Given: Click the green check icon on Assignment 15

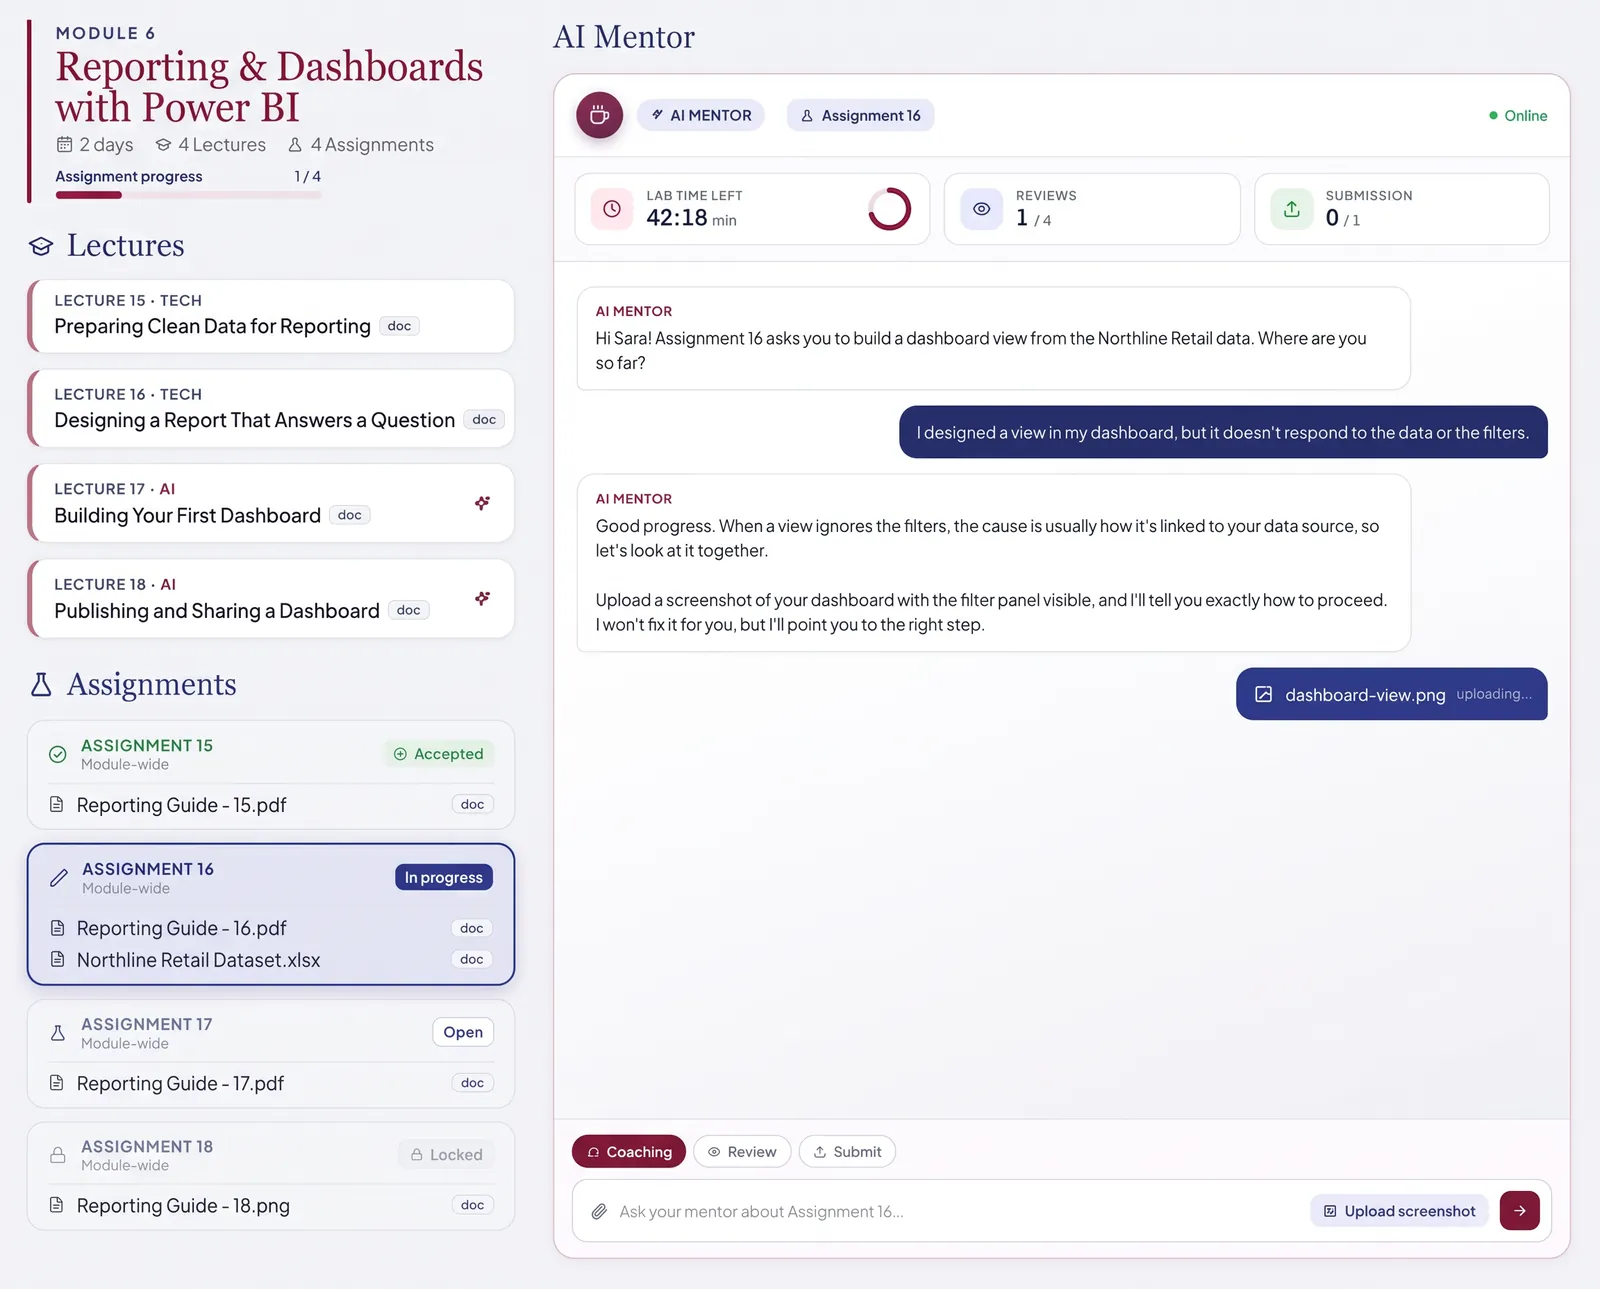Looking at the screenshot, I should click(58, 754).
